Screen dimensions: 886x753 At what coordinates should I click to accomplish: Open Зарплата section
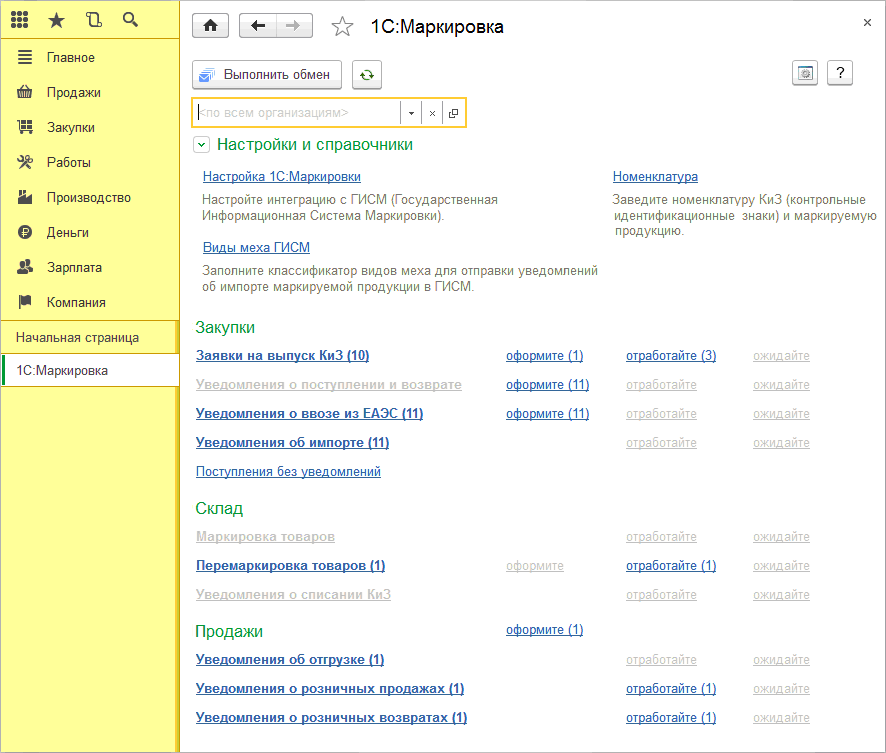tap(90, 268)
